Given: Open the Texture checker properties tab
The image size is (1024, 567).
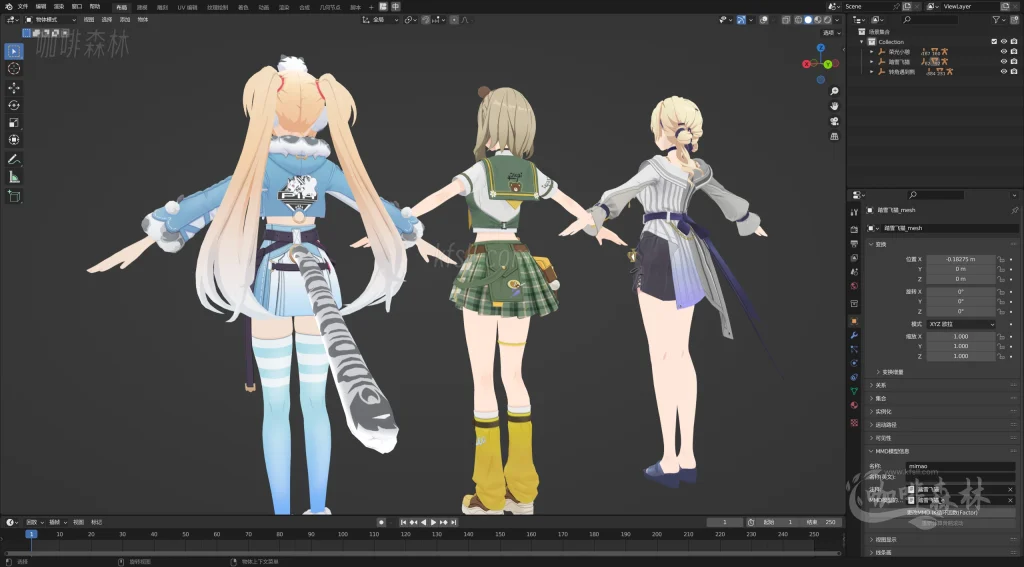Looking at the screenshot, I should click(x=854, y=423).
